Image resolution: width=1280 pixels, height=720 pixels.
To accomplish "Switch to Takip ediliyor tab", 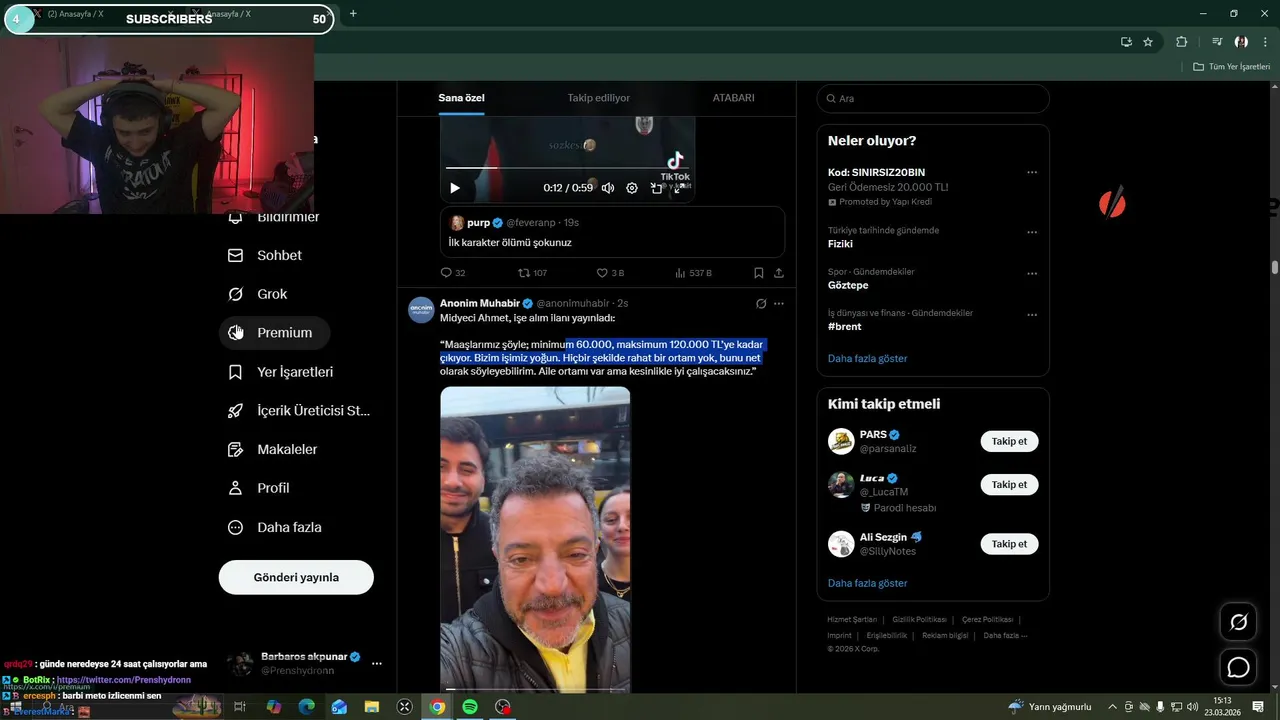I will pyautogui.click(x=599, y=98).
